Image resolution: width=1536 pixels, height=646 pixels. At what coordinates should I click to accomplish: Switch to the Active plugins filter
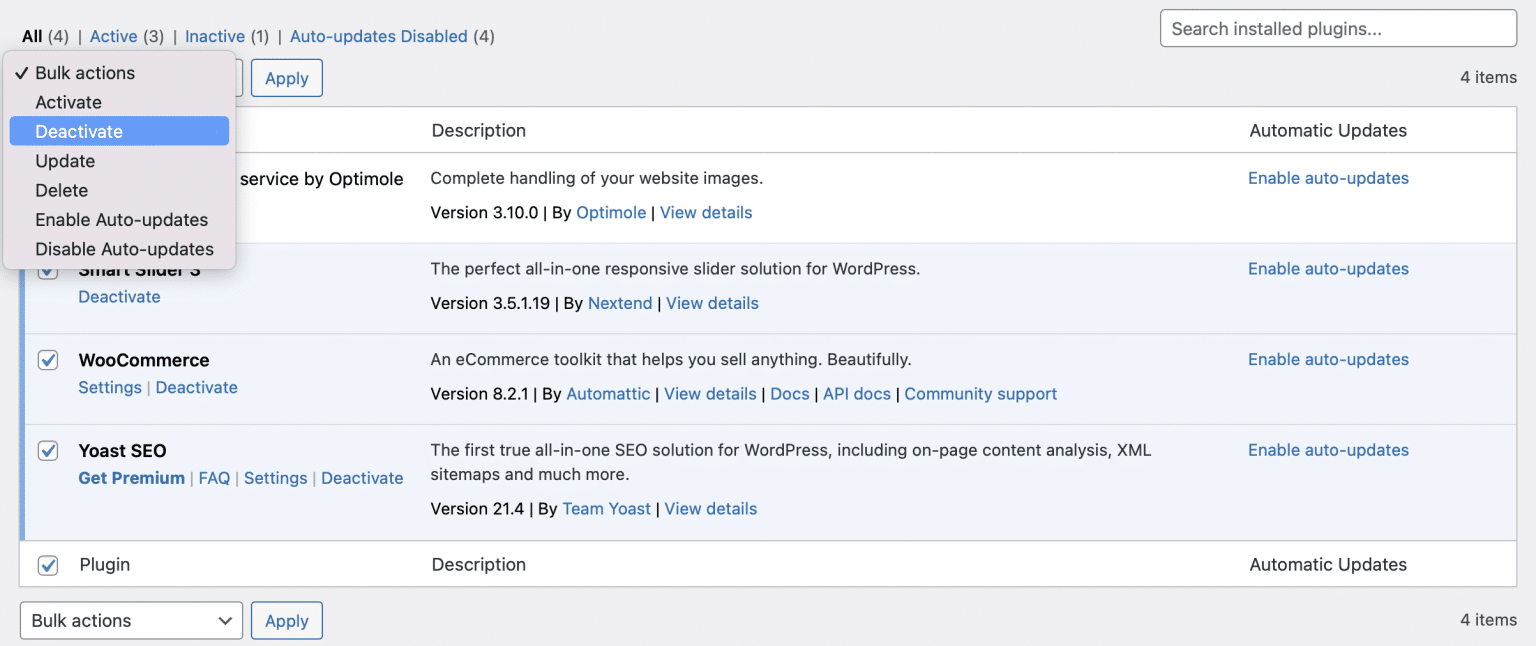click(113, 35)
